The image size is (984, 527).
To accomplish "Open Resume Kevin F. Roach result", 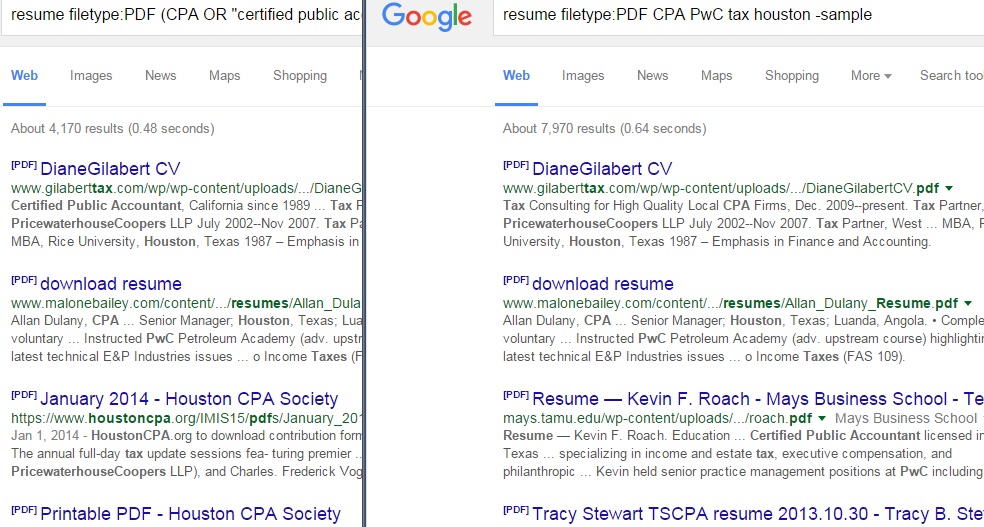I will 758,399.
